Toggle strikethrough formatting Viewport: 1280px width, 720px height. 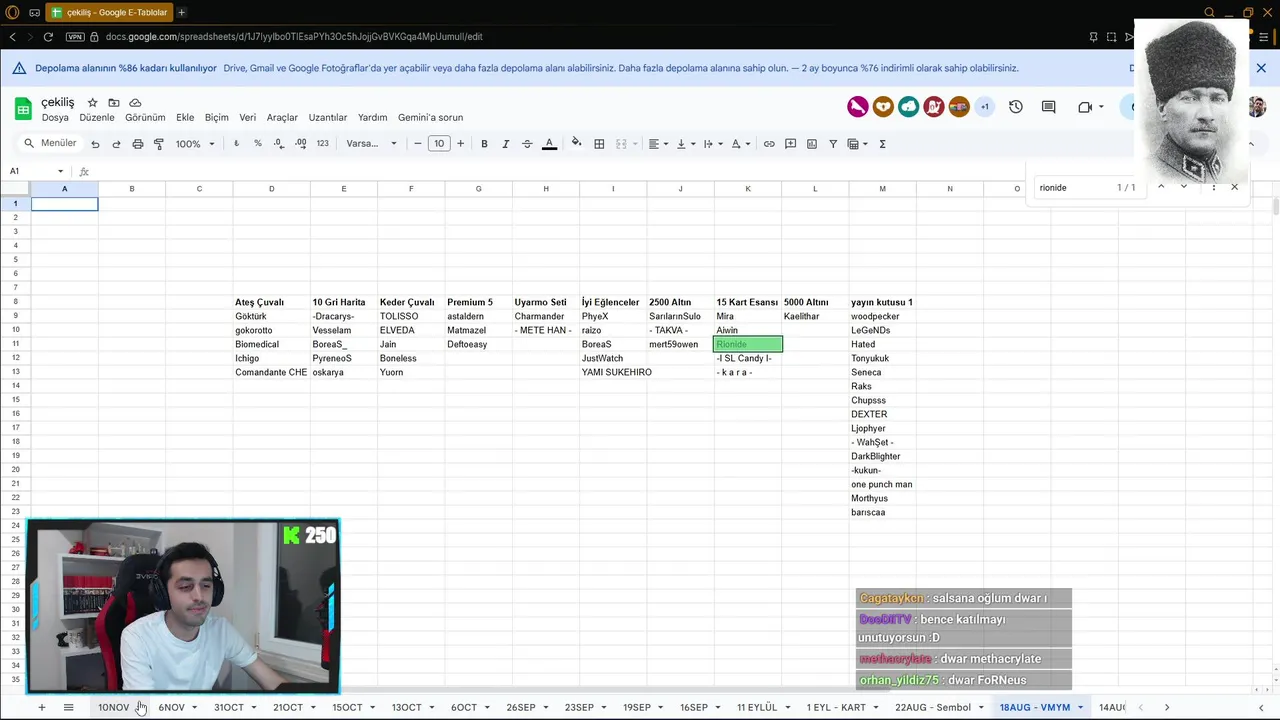tap(527, 144)
